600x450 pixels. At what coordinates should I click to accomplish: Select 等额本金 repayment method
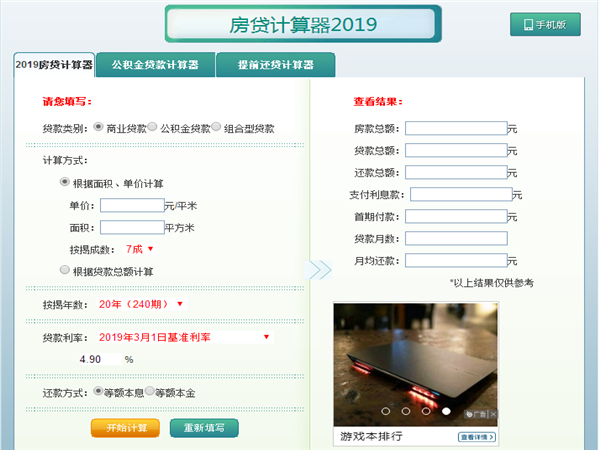coord(150,391)
